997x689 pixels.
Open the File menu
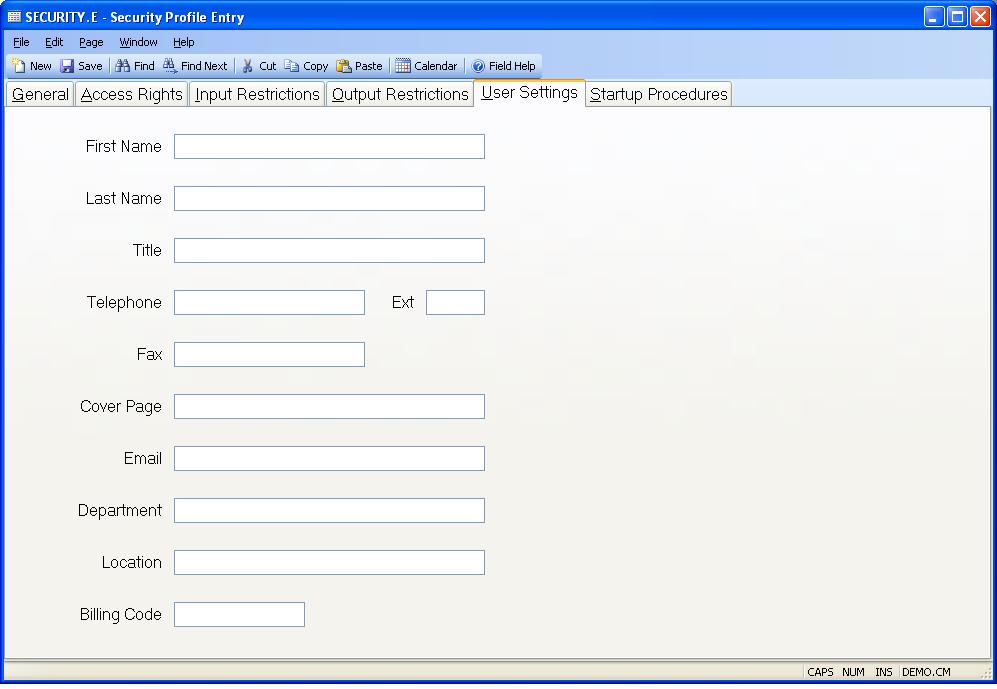(x=21, y=42)
